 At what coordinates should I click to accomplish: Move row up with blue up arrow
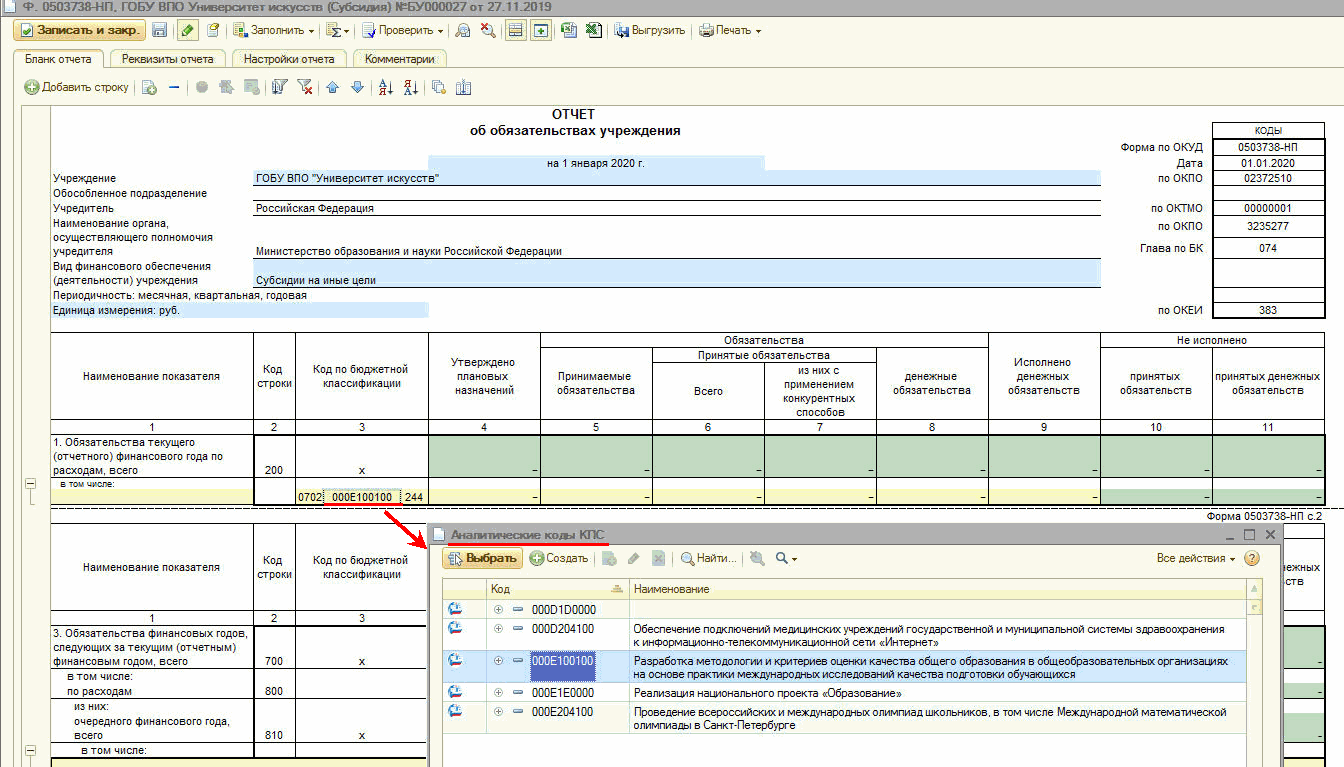[x=333, y=87]
